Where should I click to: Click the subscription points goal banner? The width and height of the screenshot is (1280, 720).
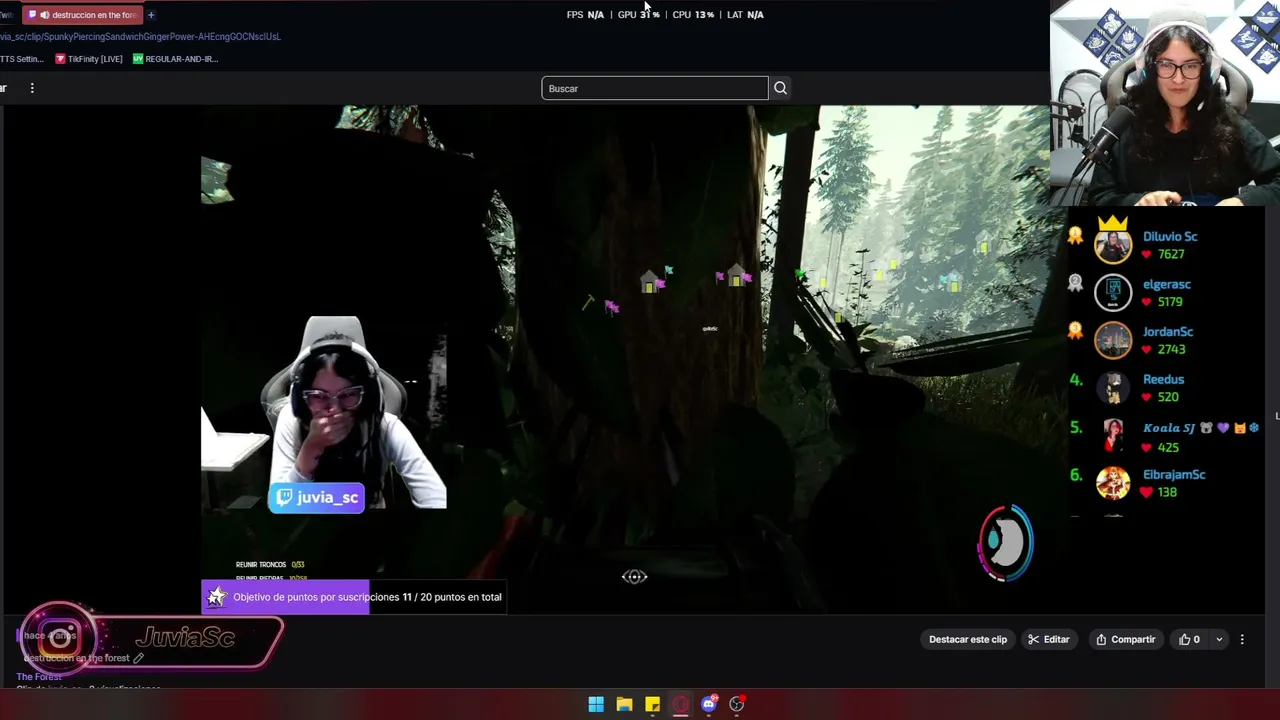pyautogui.click(x=354, y=597)
